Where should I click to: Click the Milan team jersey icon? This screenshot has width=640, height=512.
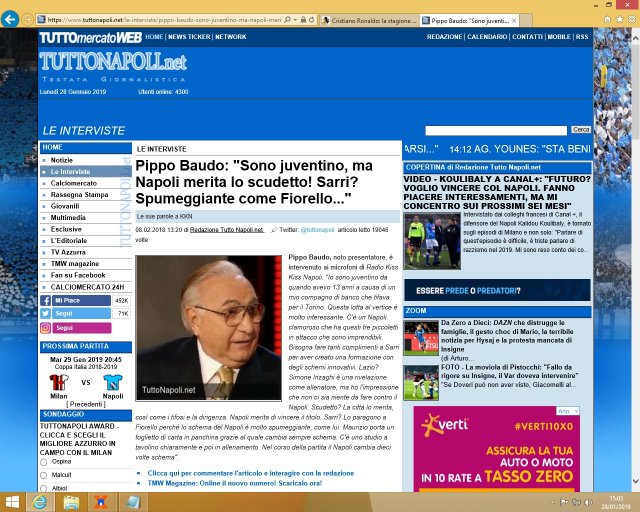[55, 381]
